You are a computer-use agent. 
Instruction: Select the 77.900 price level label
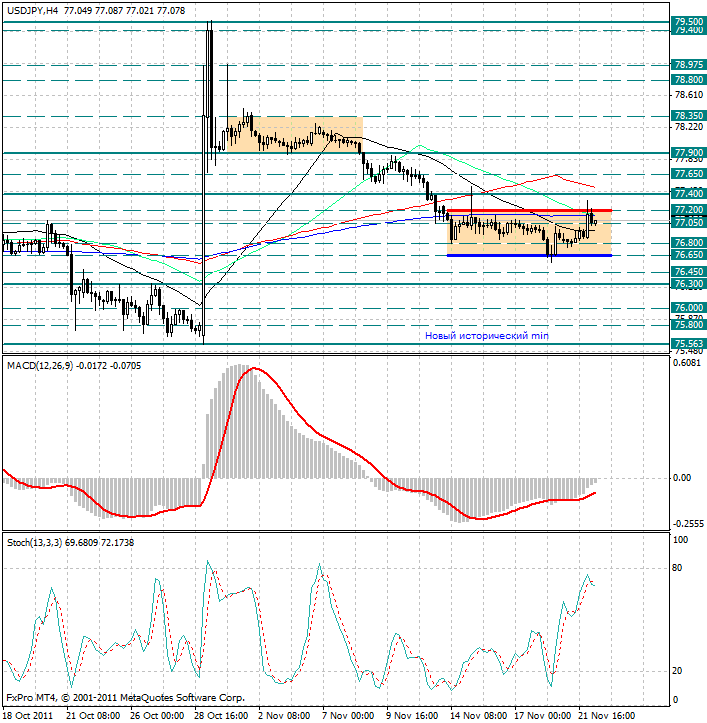point(689,153)
